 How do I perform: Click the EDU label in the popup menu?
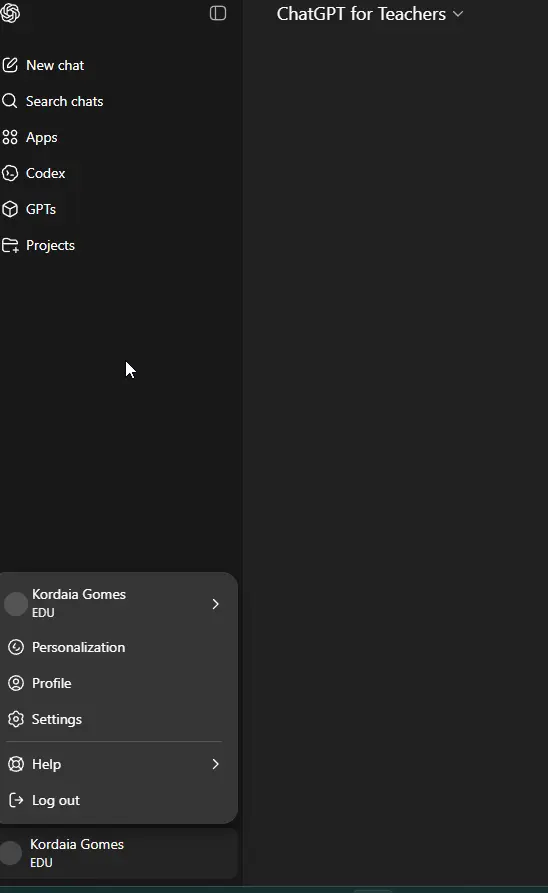click(x=43, y=613)
